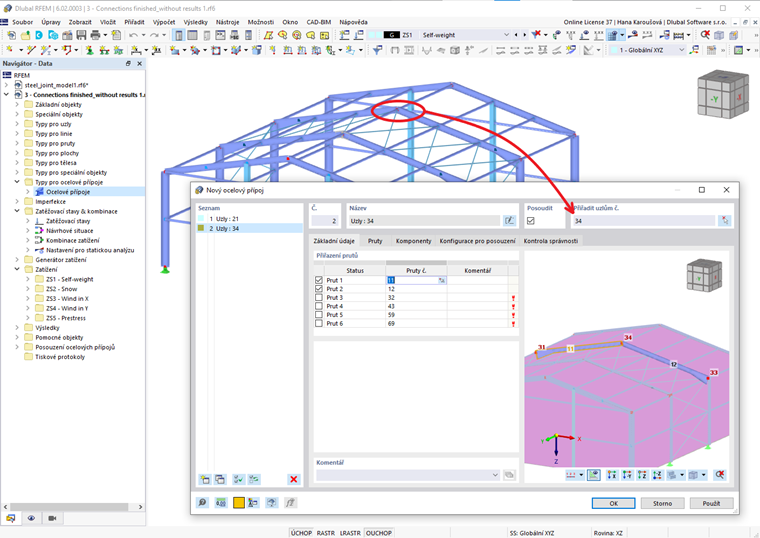Click the camera Views tab icon in navigator bottom
The image size is (760, 538).
(x=52, y=518)
